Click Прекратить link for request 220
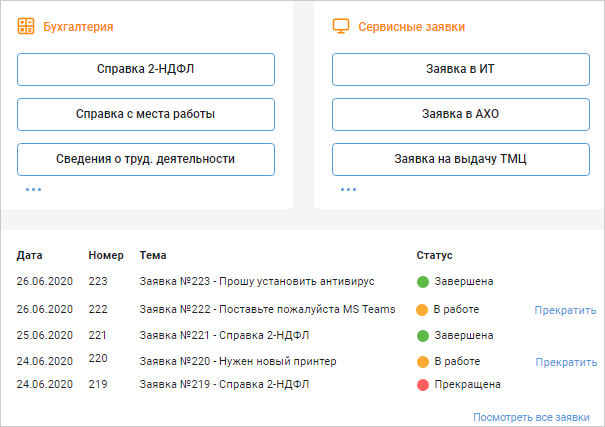 [566, 362]
